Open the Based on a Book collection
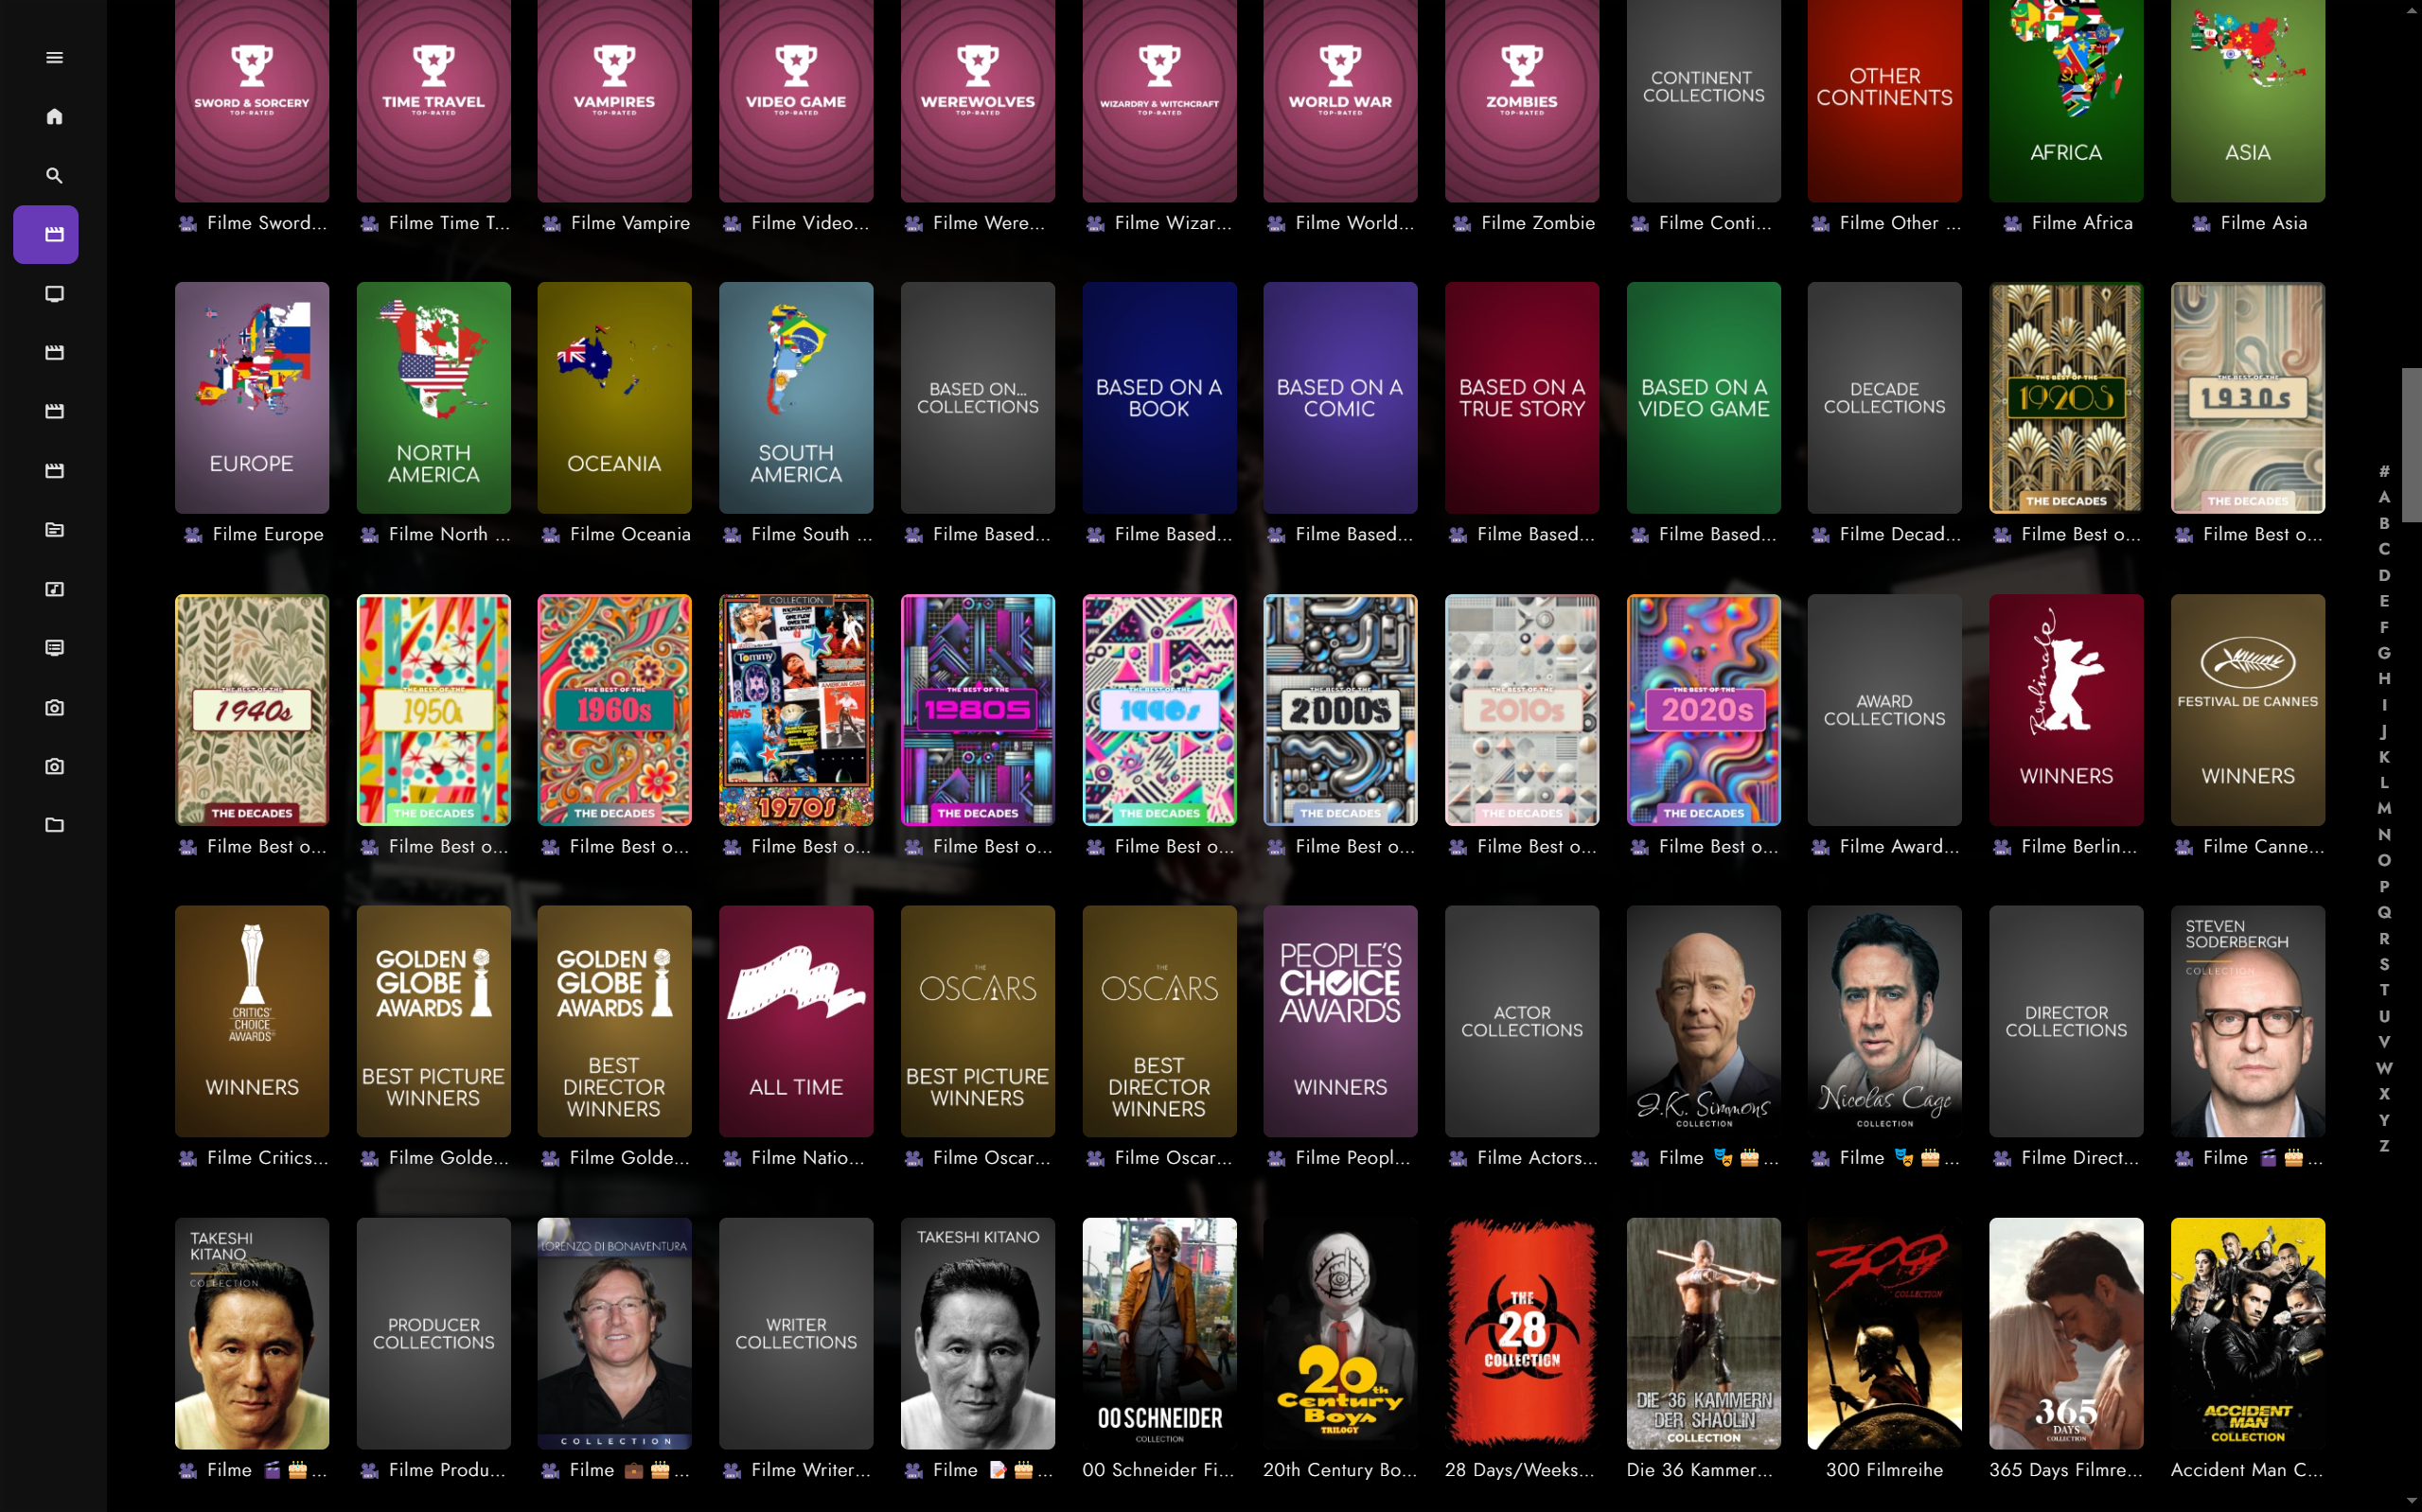This screenshot has width=2422, height=1512. coord(1159,398)
